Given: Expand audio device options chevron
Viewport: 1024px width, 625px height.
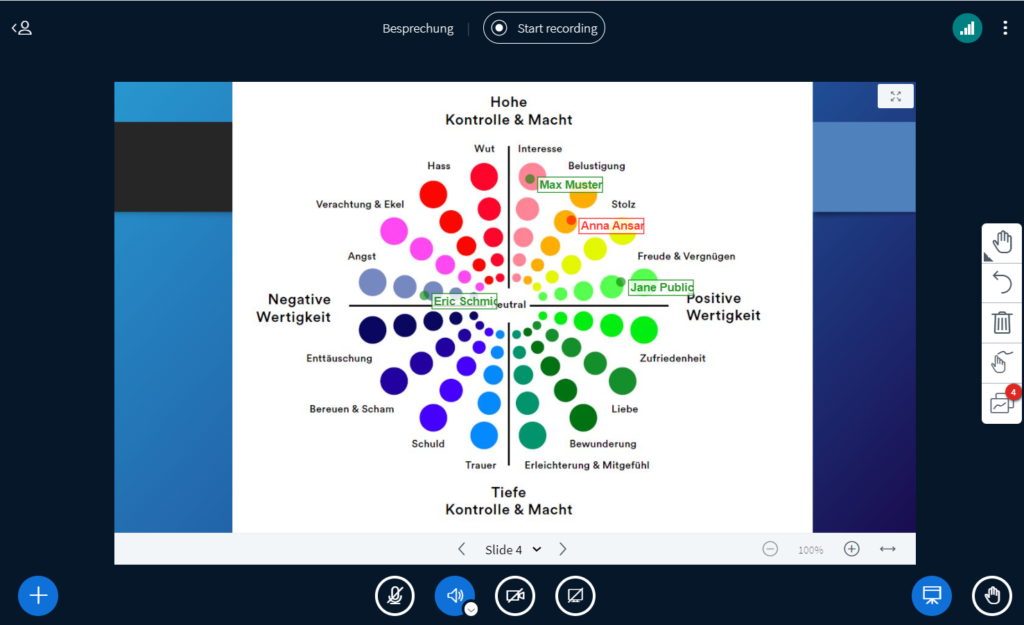Looking at the screenshot, I should click(x=471, y=608).
